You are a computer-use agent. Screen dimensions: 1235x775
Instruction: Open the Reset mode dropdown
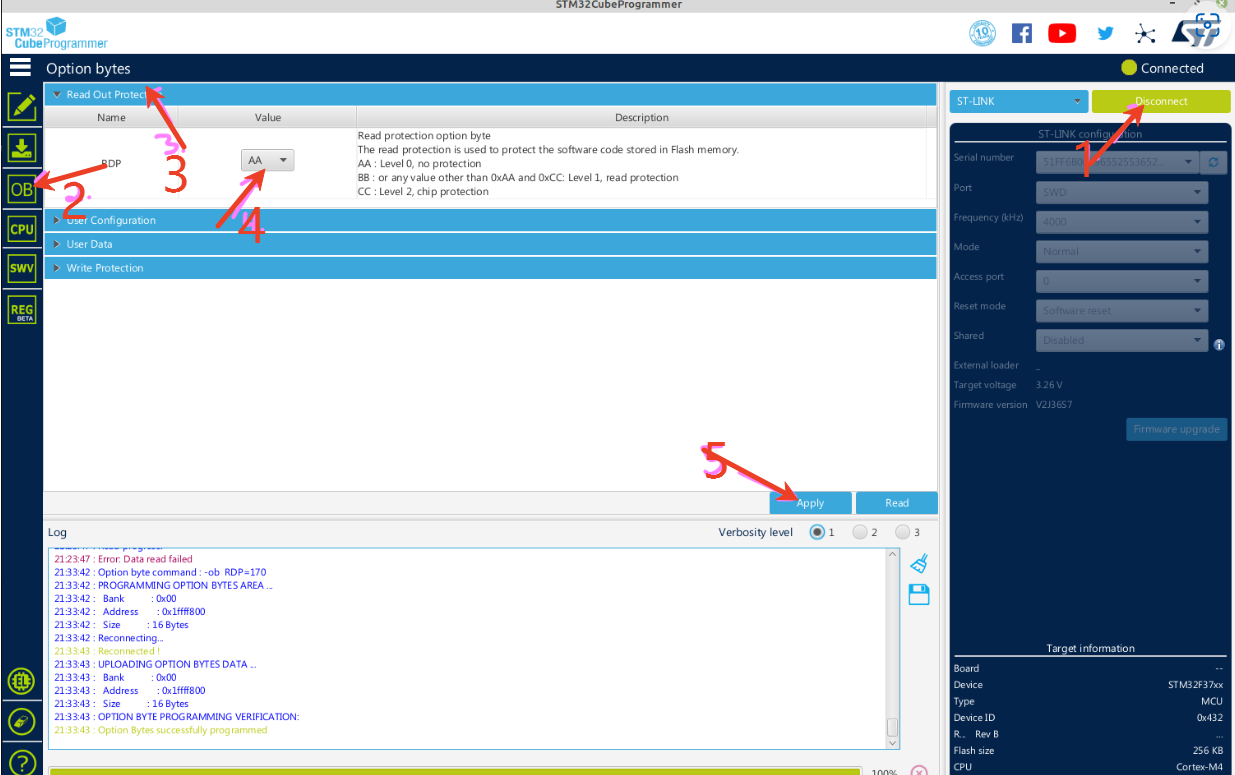tap(1122, 310)
